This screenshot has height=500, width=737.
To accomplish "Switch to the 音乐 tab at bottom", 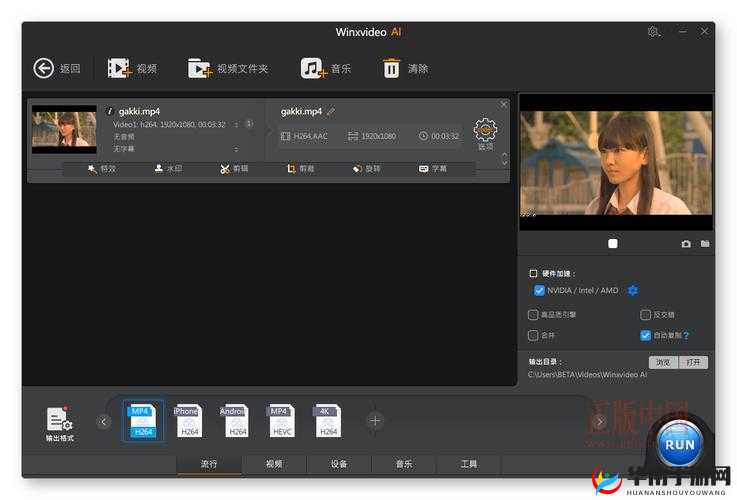I will pyautogui.click(x=404, y=464).
